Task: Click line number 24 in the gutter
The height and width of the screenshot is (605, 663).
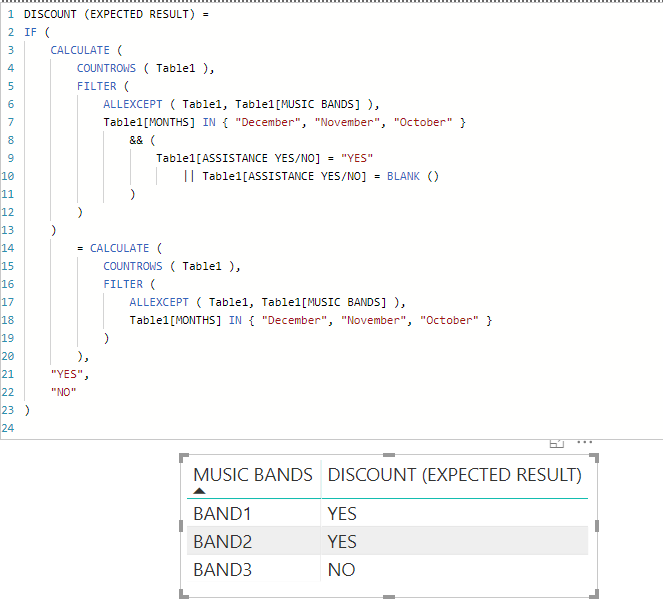Action: [x=8, y=428]
